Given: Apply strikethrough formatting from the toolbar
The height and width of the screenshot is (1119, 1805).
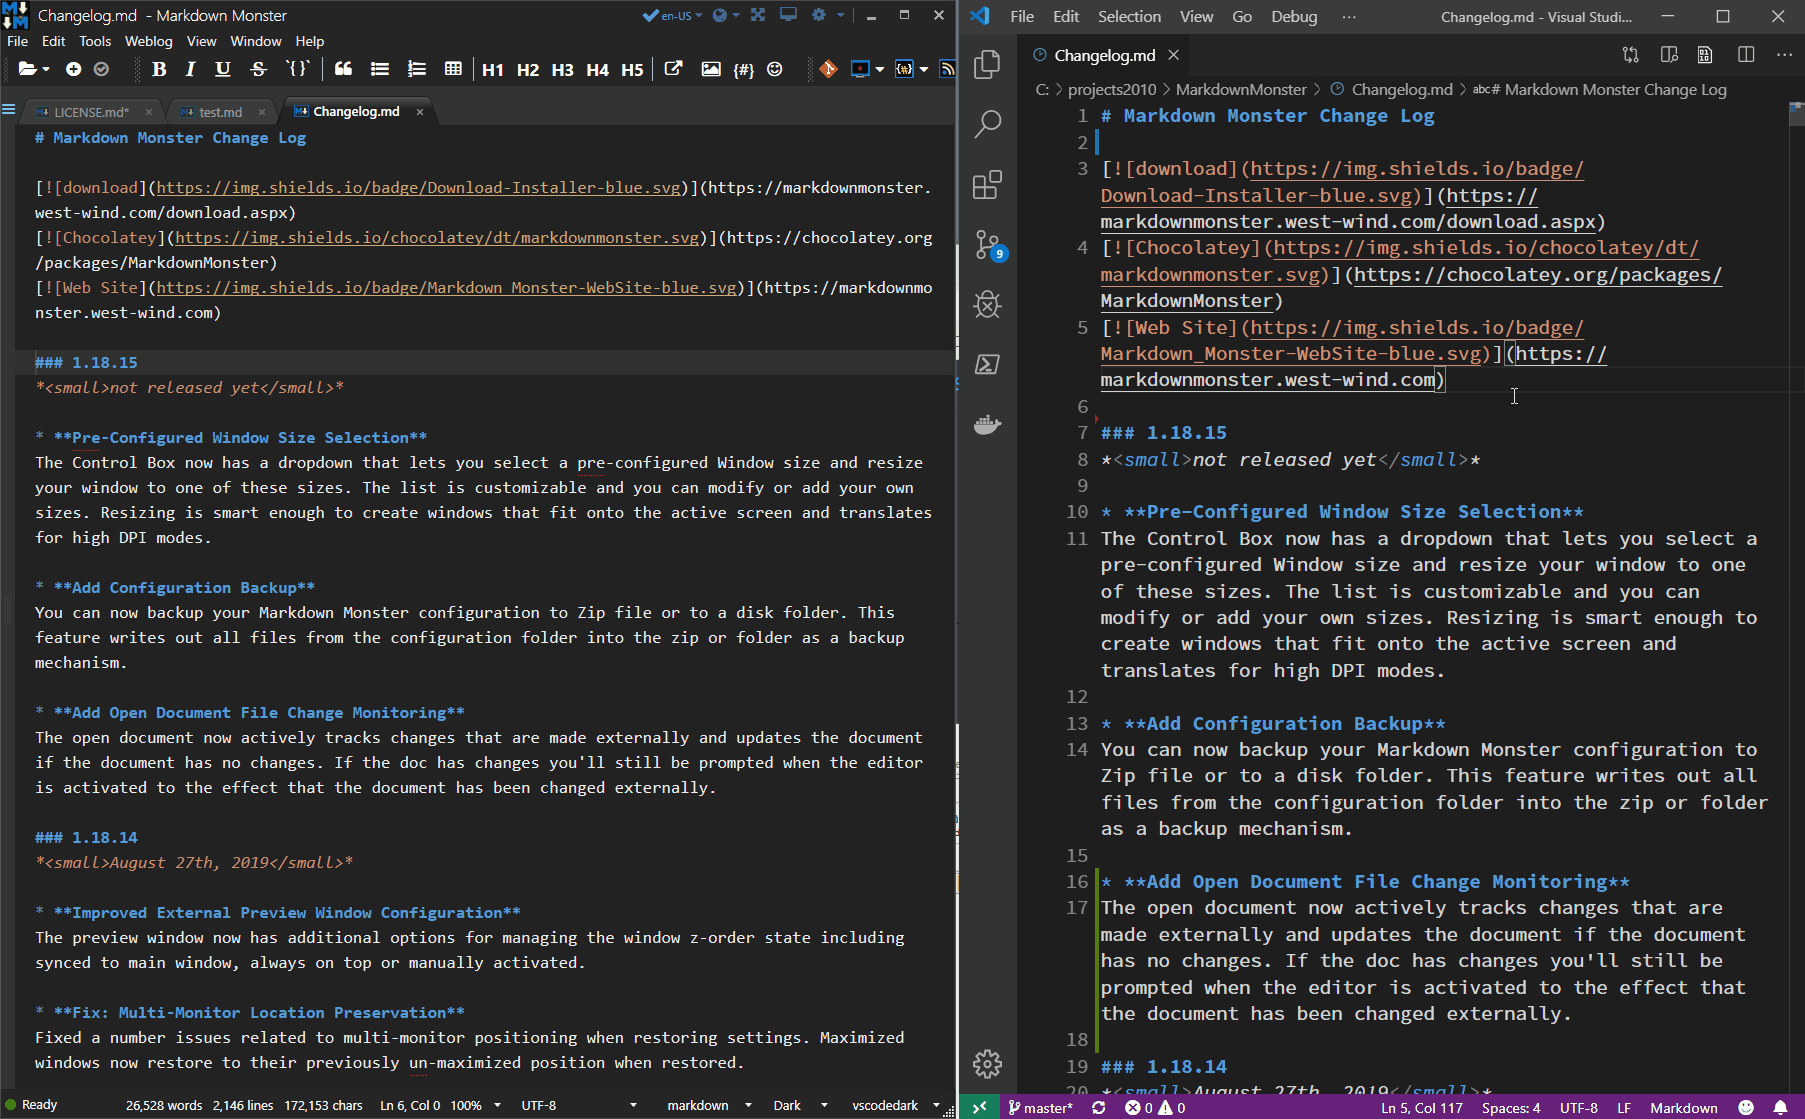Looking at the screenshot, I should [x=258, y=69].
